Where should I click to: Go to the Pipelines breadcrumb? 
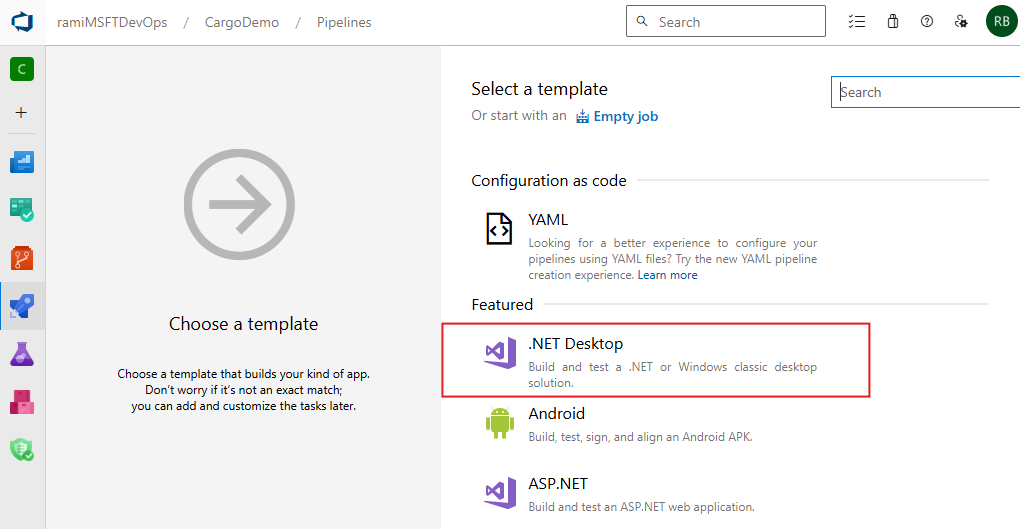click(x=344, y=22)
